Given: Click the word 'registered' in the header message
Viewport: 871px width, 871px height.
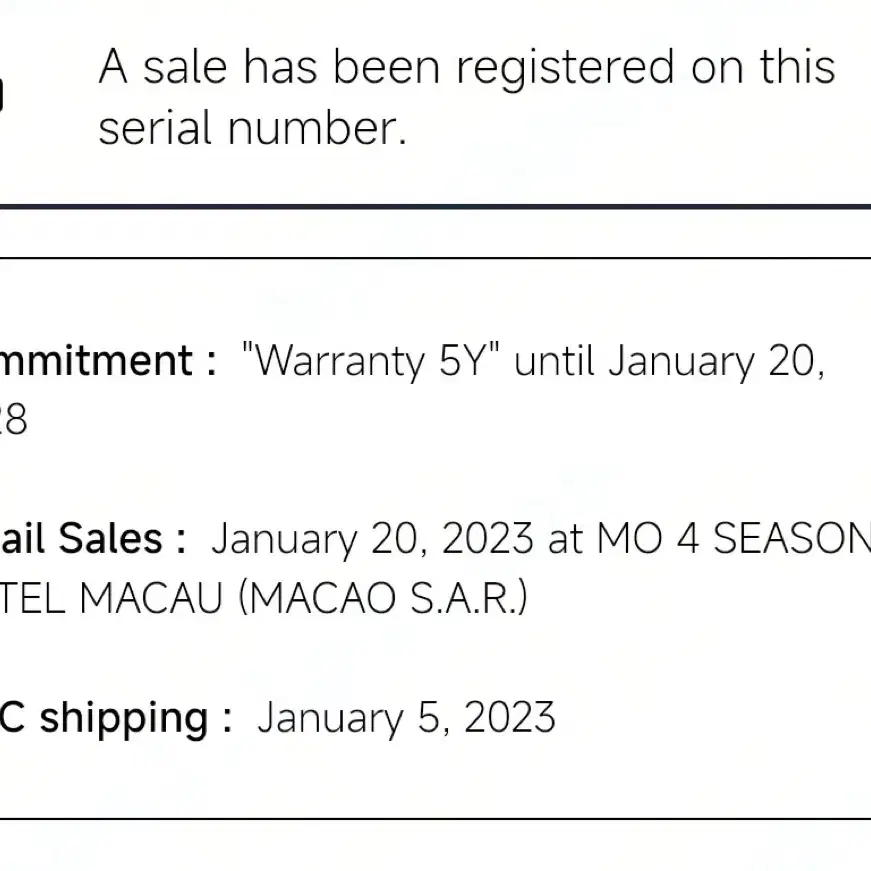Looking at the screenshot, I should (565, 68).
